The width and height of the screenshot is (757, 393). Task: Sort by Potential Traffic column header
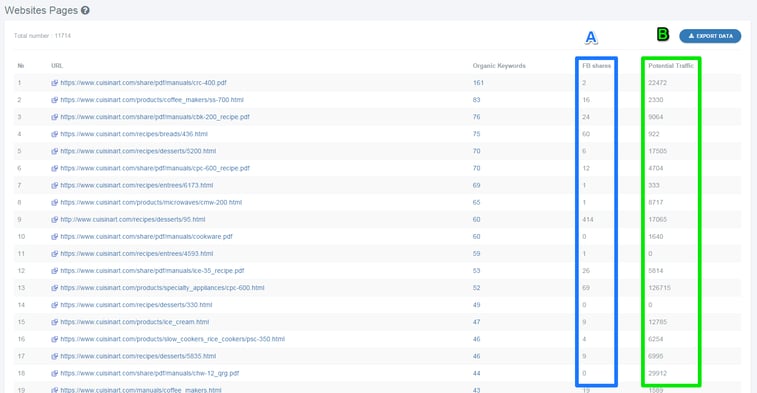(671, 66)
